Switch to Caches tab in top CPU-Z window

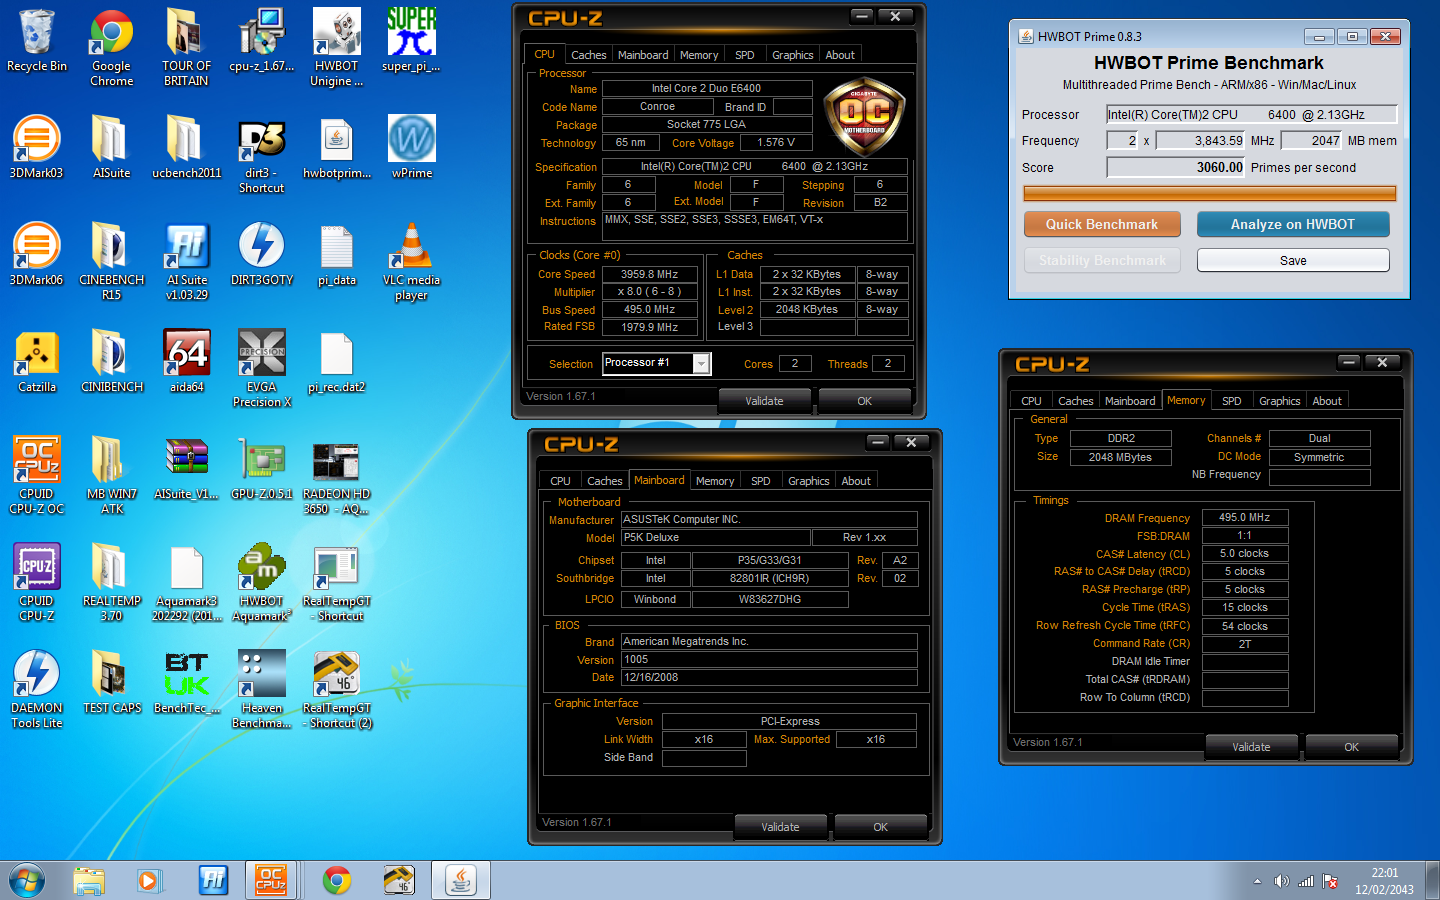point(589,55)
